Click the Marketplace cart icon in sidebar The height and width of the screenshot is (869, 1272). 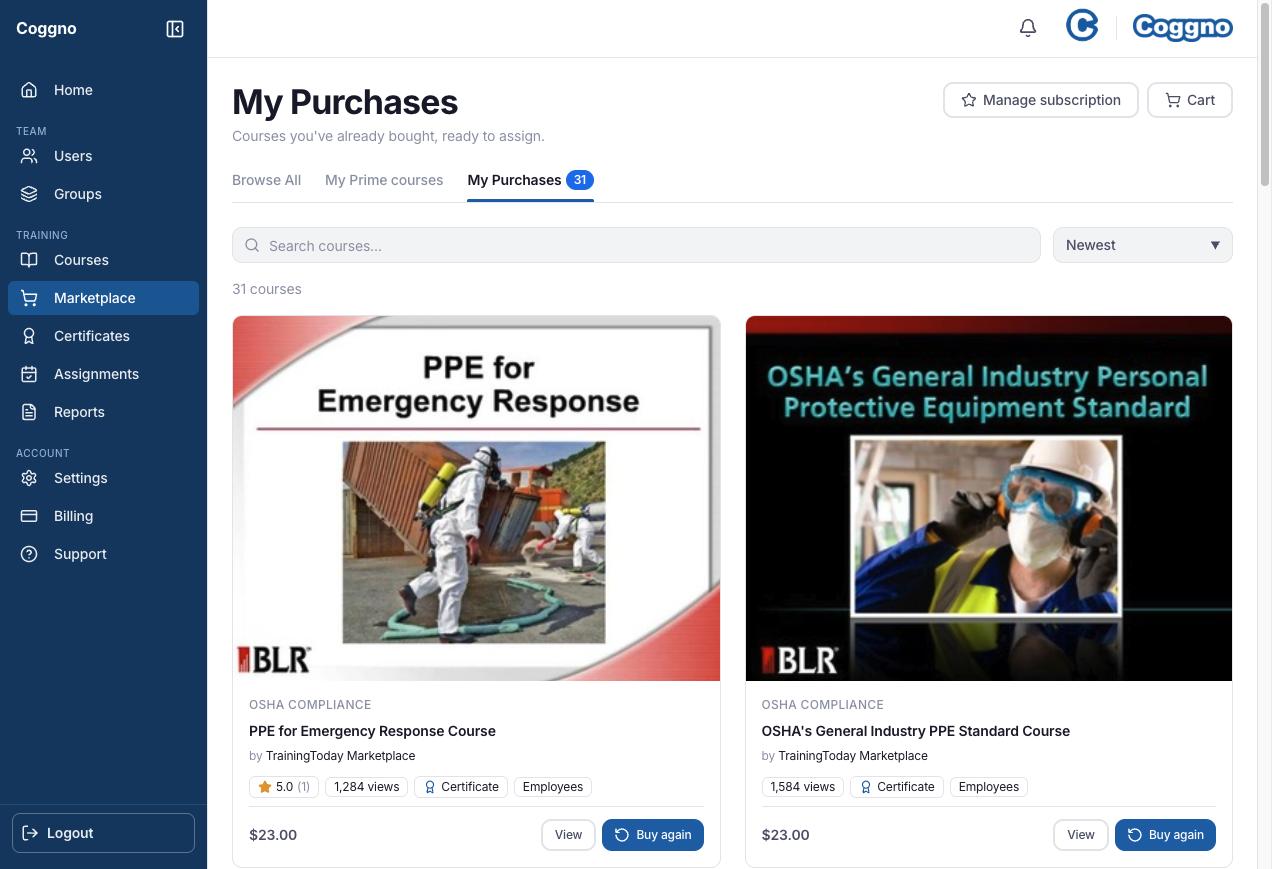click(29, 298)
